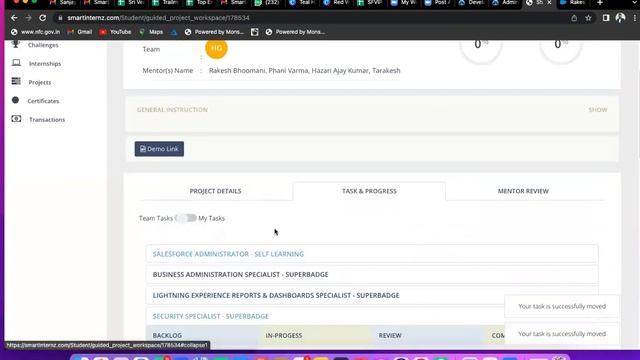This screenshot has height=360, width=640.
Task: Open Challenges in the sidebar
Action: (x=43, y=45)
